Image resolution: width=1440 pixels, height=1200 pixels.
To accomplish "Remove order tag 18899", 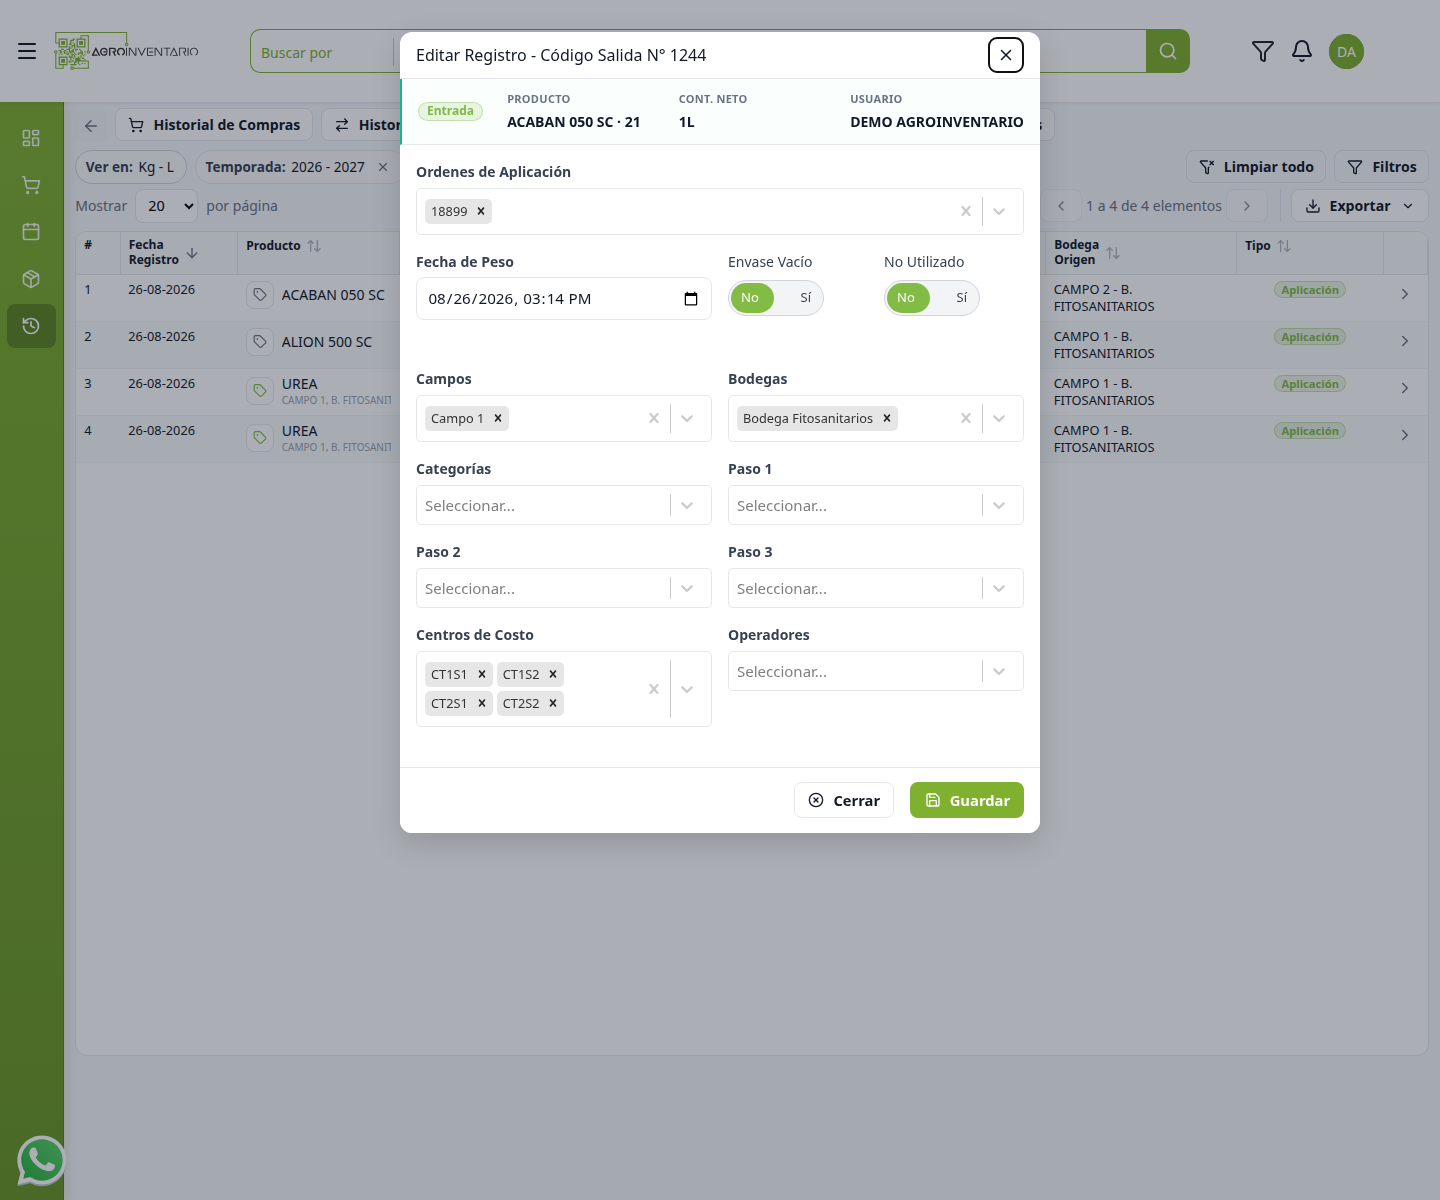I will pyautogui.click(x=481, y=211).
